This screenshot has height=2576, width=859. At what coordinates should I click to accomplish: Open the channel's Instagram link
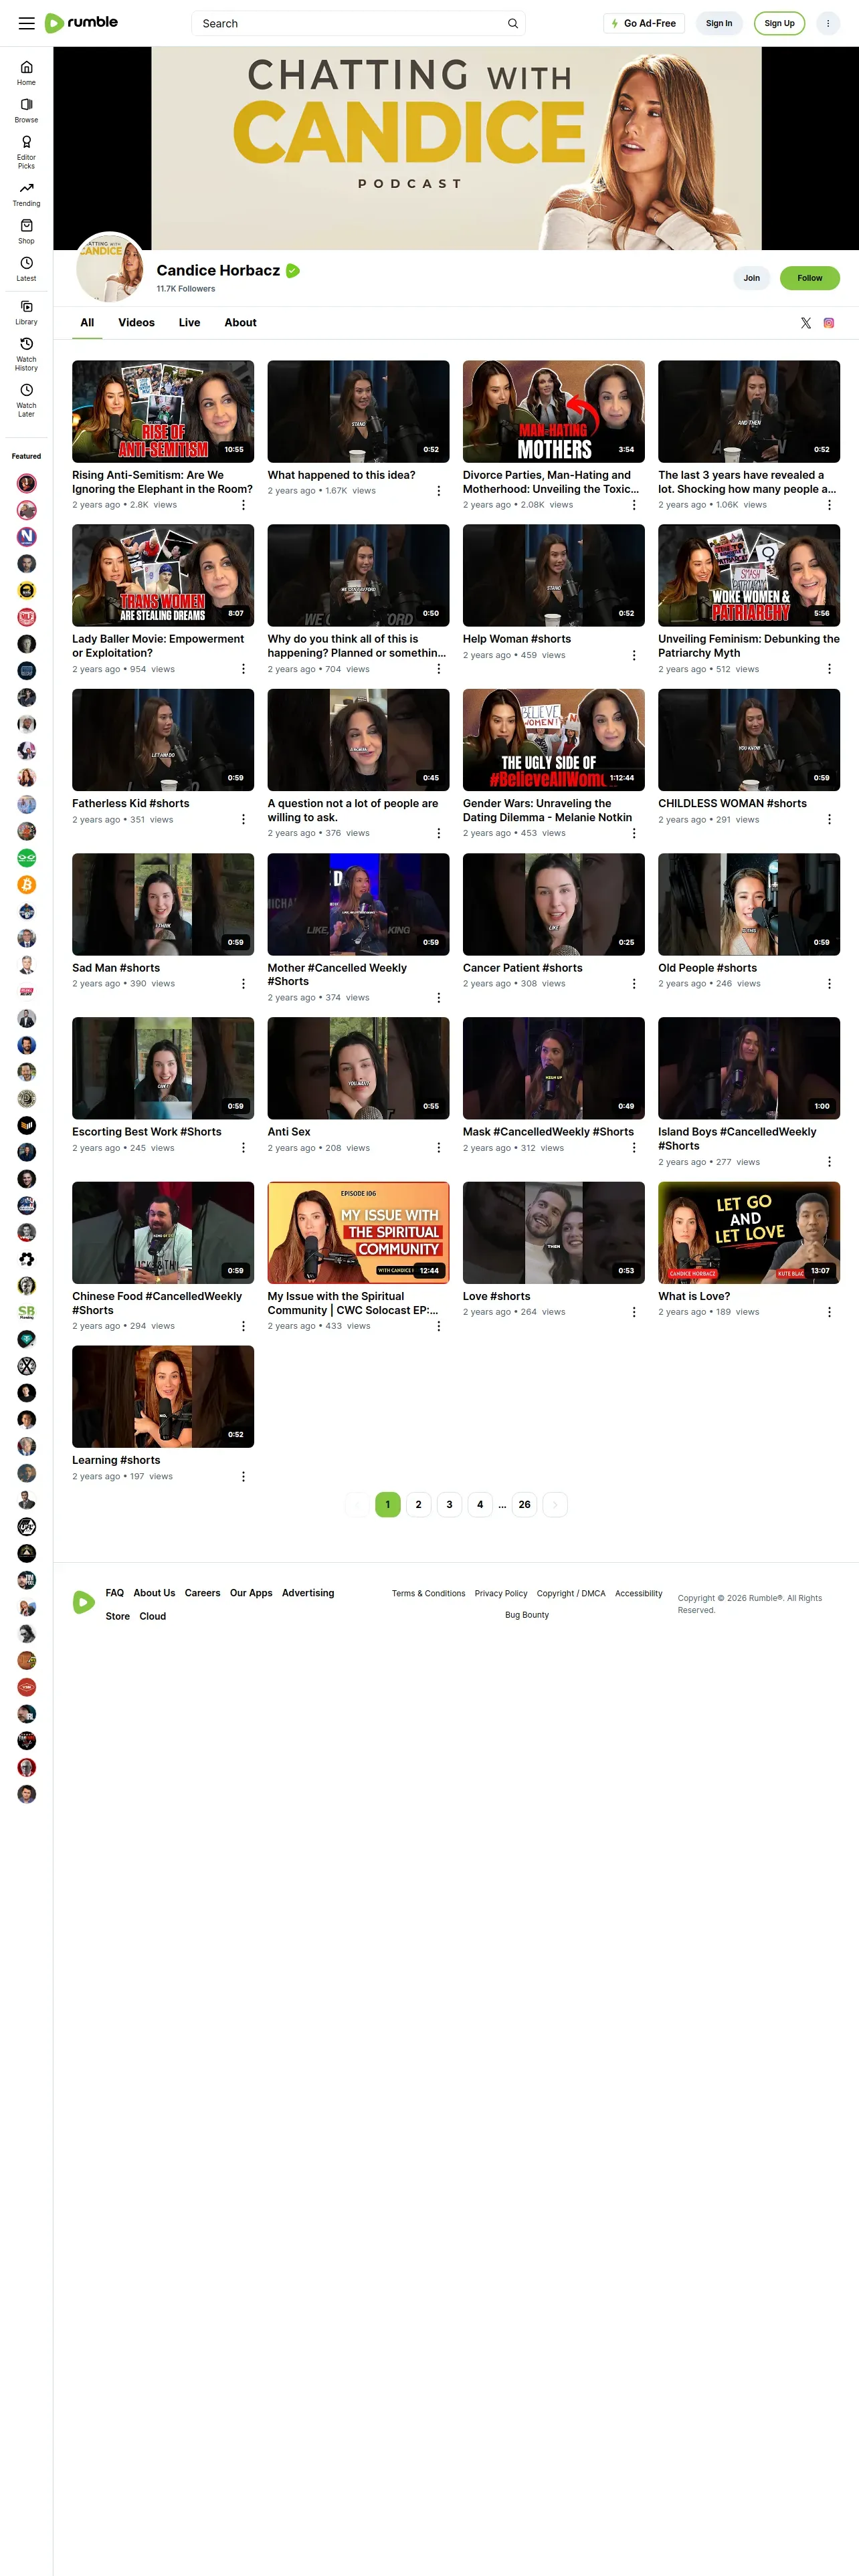tap(828, 323)
